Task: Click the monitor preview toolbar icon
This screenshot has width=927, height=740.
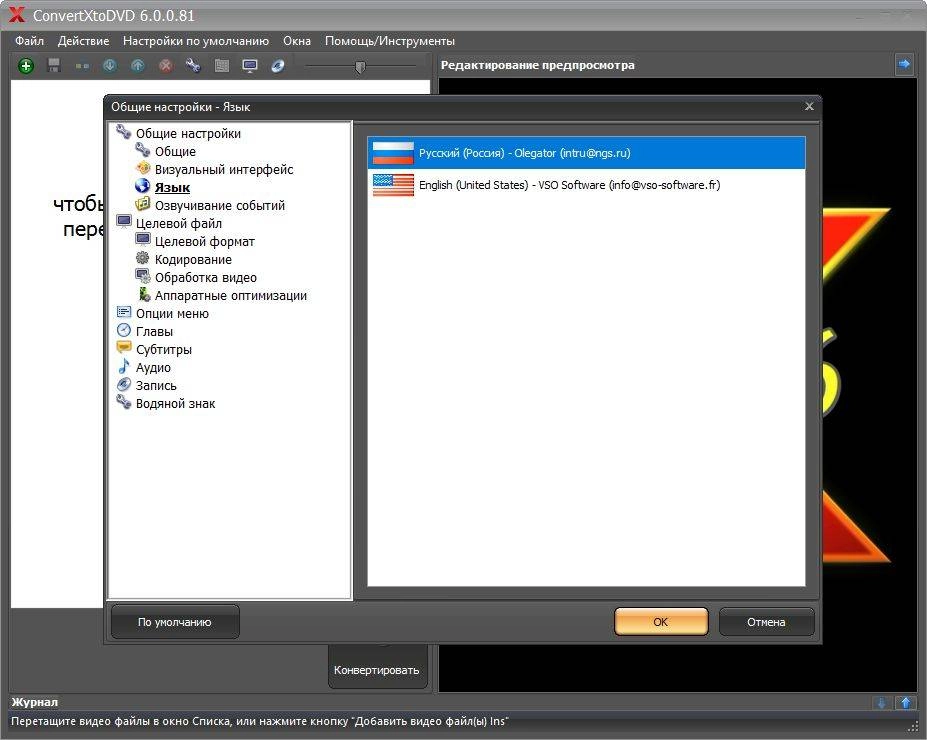Action: 249,66
